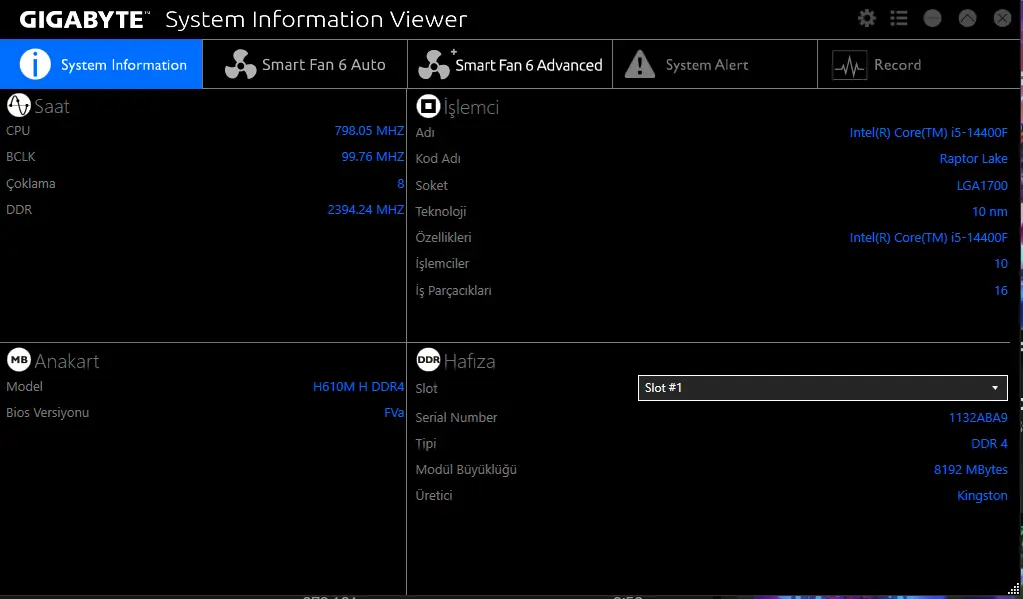Click the Saat clock waveform icon
Image resolution: width=1023 pixels, height=599 pixels.
18,105
